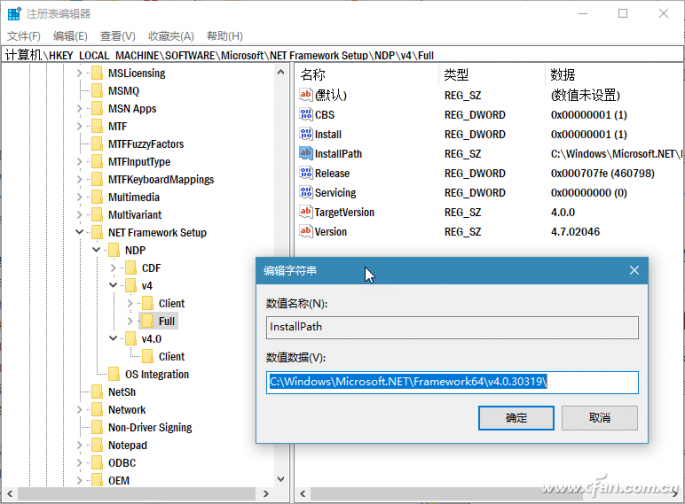Image resolution: width=685 pixels, height=504 pixels.
Task: Select the v4 folder icon
Action: (x=131, y=286)
